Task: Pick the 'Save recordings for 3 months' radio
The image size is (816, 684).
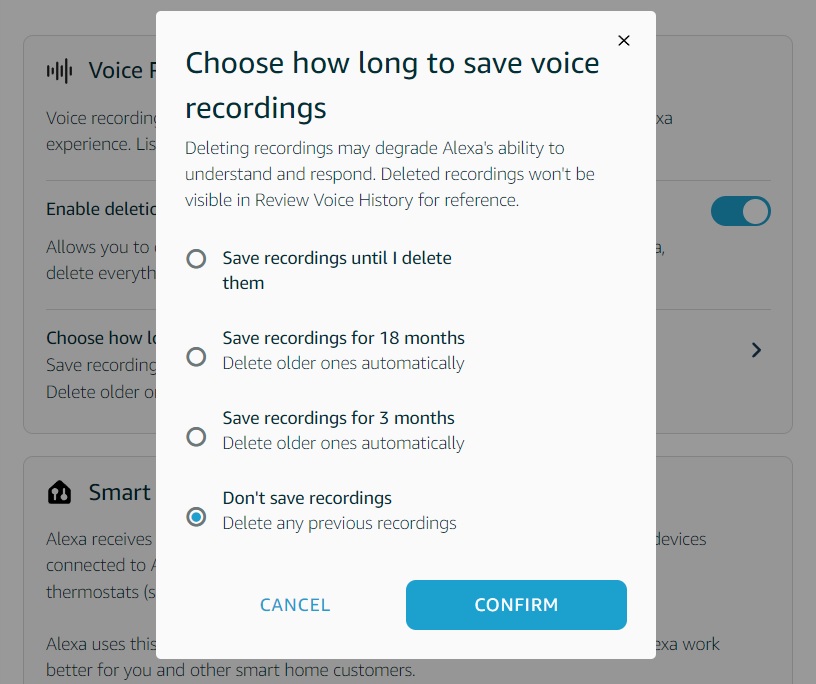Action: [197, 437]
